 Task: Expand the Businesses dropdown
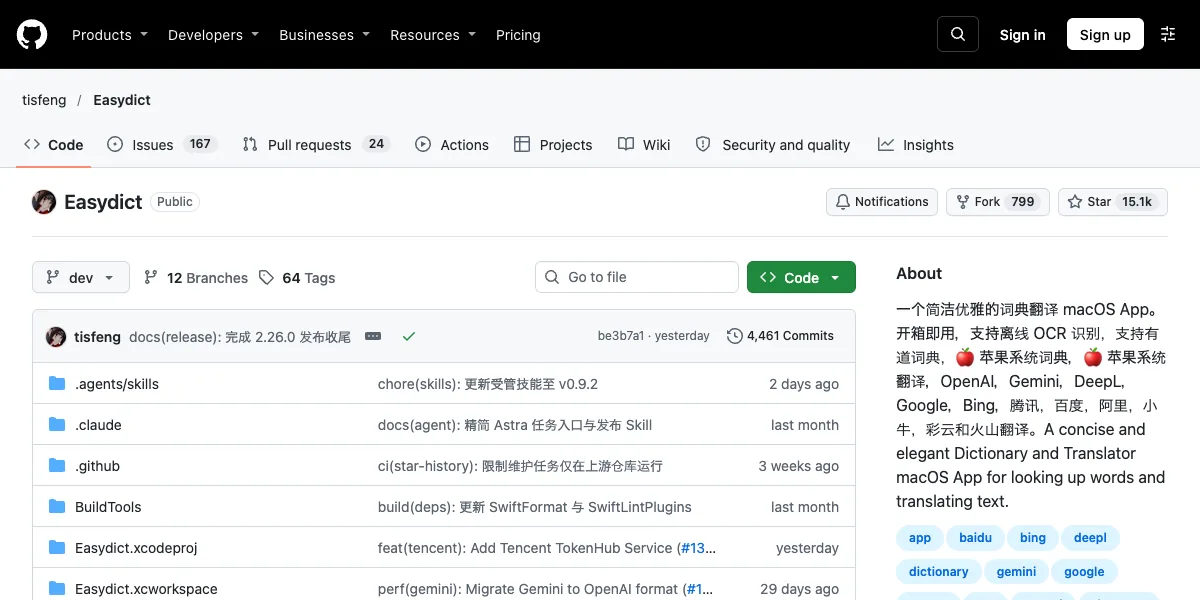(x=324, y=35)
